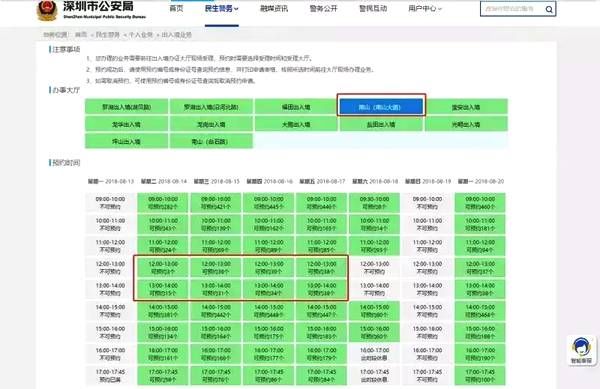Book Friday 08-17 slot 10:00-11:00
Viewport: 600px width, 389px height.
[321, 224]
